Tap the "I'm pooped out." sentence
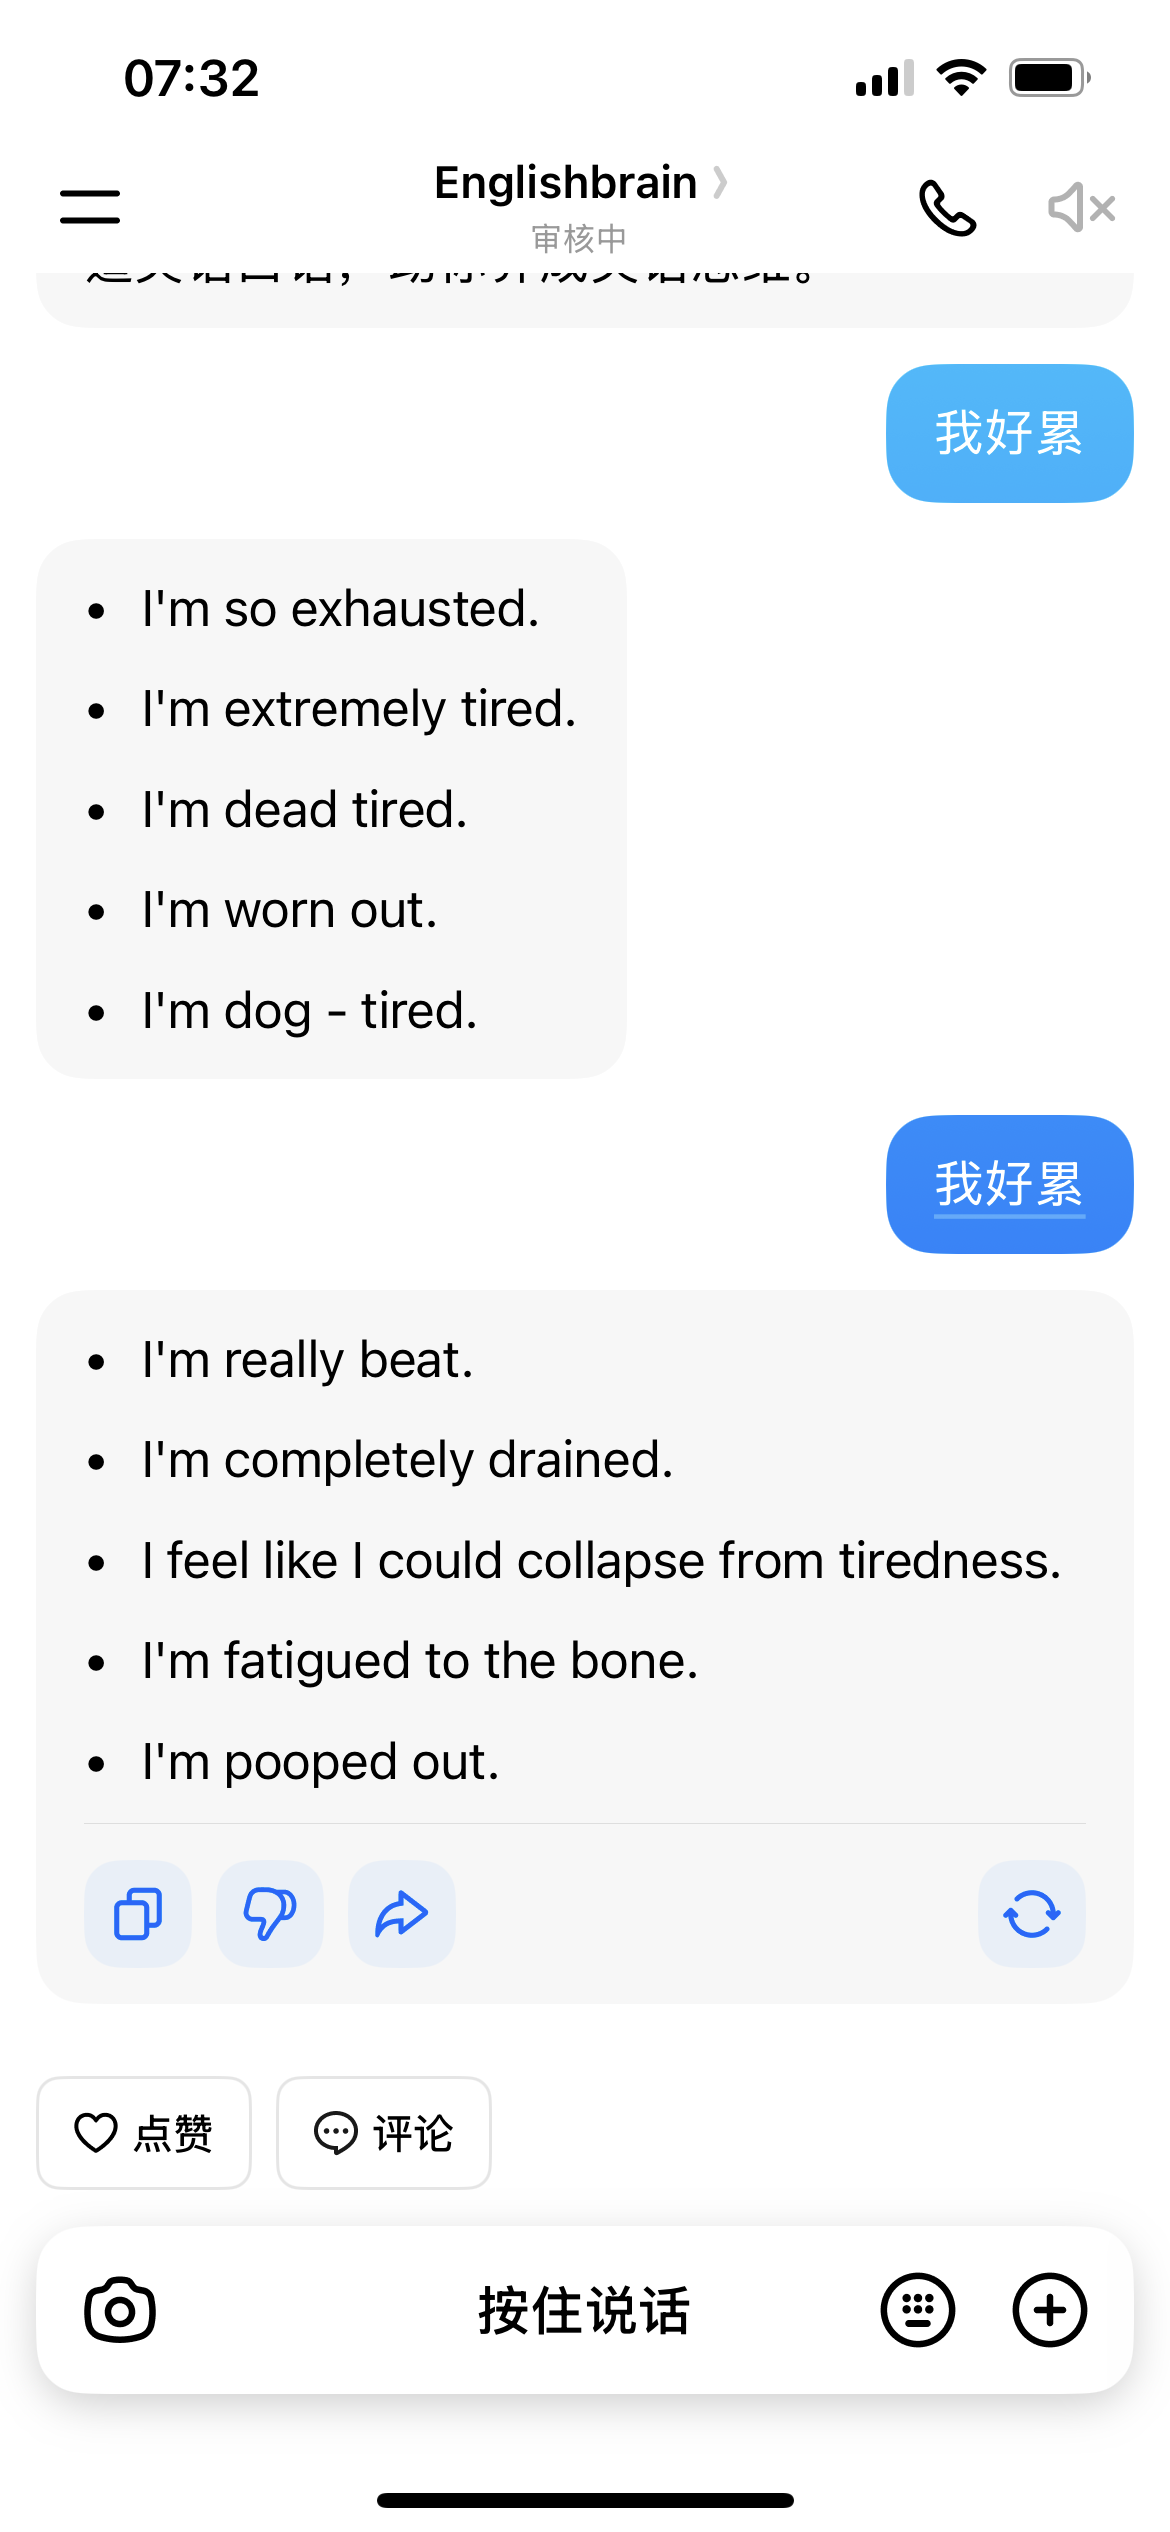The image size is (1170, 2532). [320, 1761]
